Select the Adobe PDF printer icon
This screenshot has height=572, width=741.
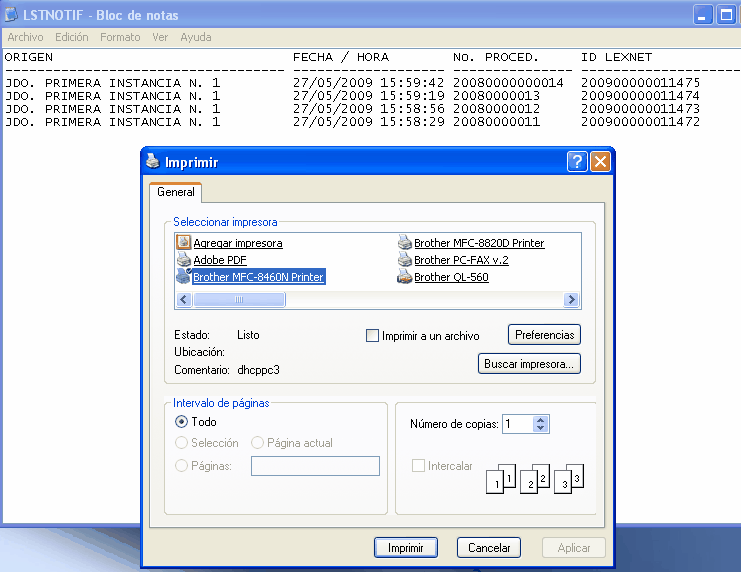[183, 259]
